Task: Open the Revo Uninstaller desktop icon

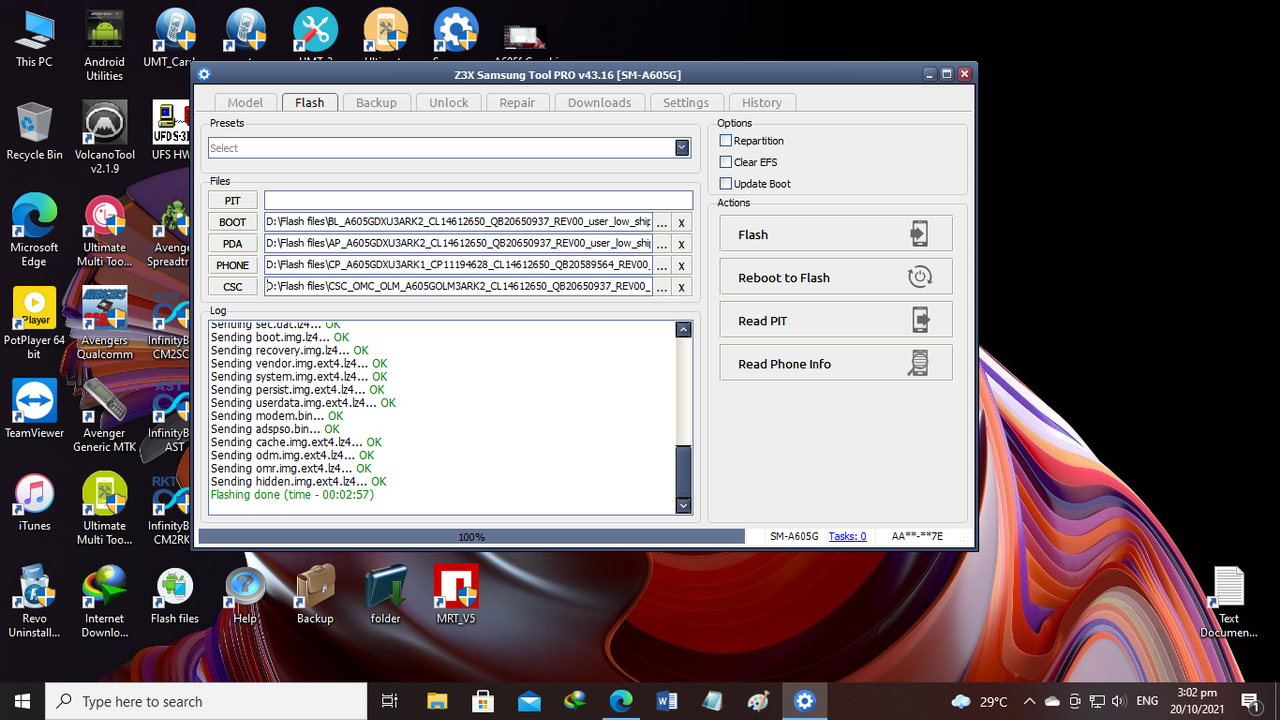Action: (34, 601)
